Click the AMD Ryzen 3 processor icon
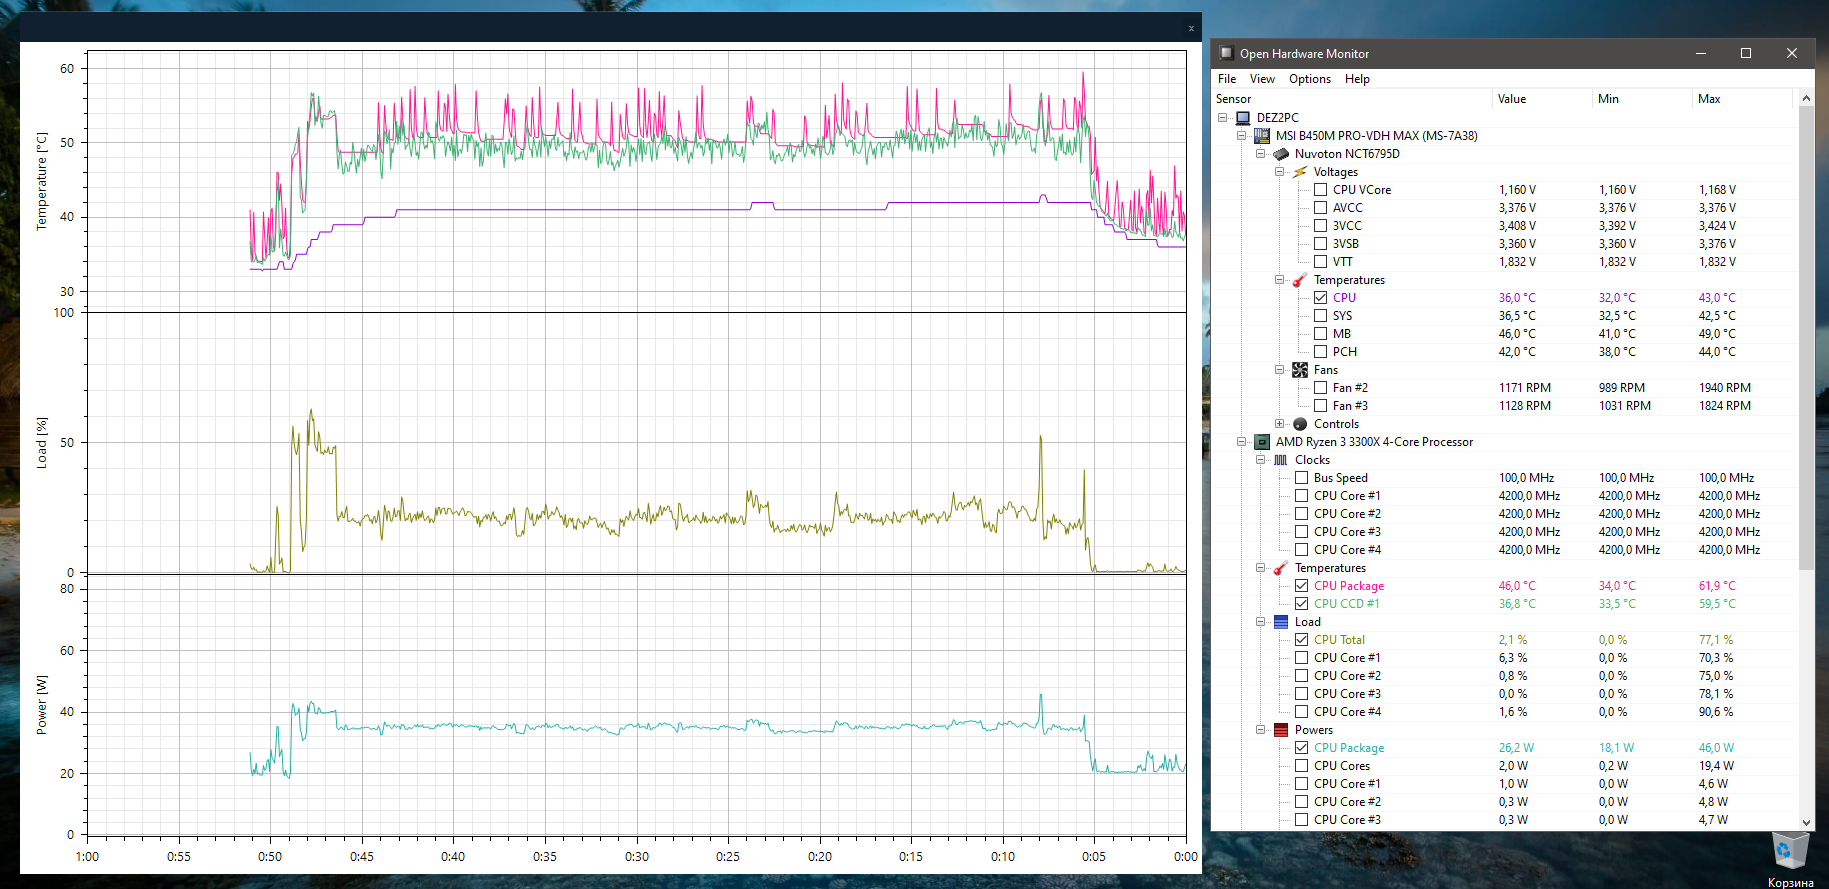The width and height of the screenshot is (1829, 889). click(x=1262, y=442)
